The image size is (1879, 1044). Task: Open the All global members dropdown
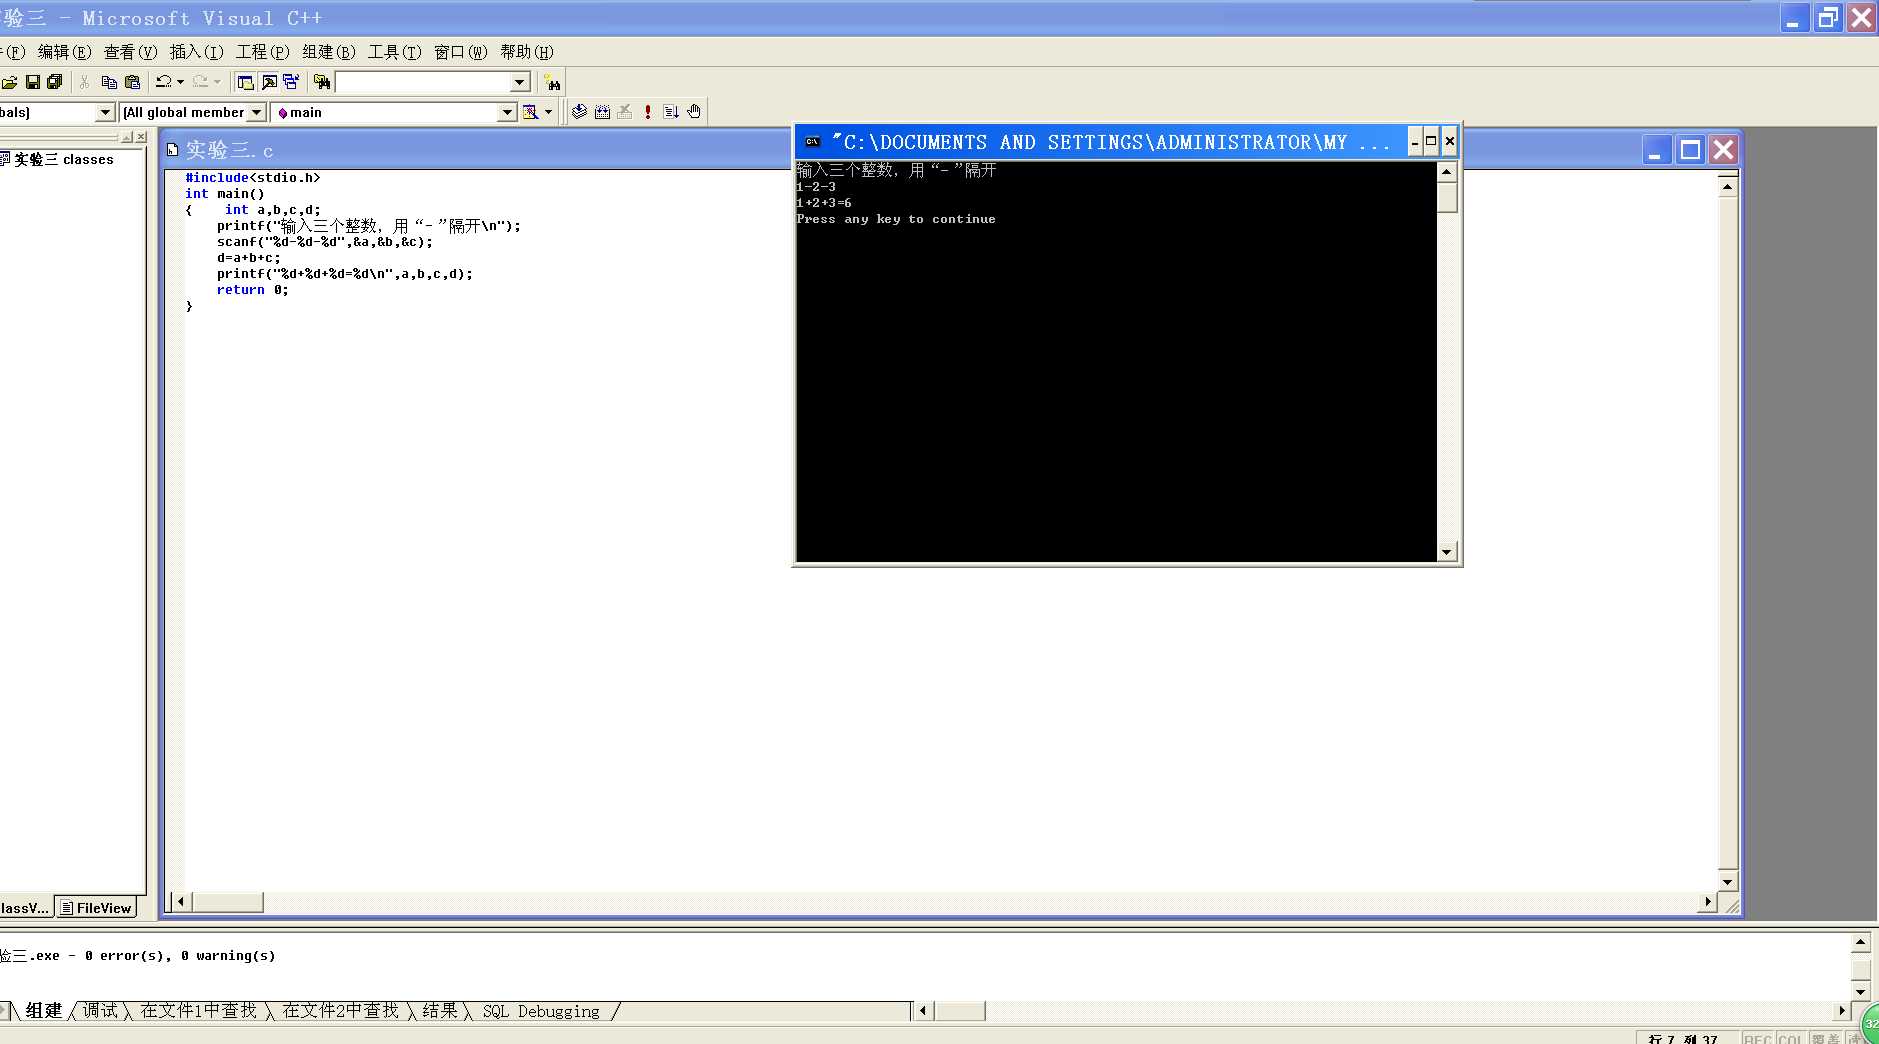(x=256, y=112)
